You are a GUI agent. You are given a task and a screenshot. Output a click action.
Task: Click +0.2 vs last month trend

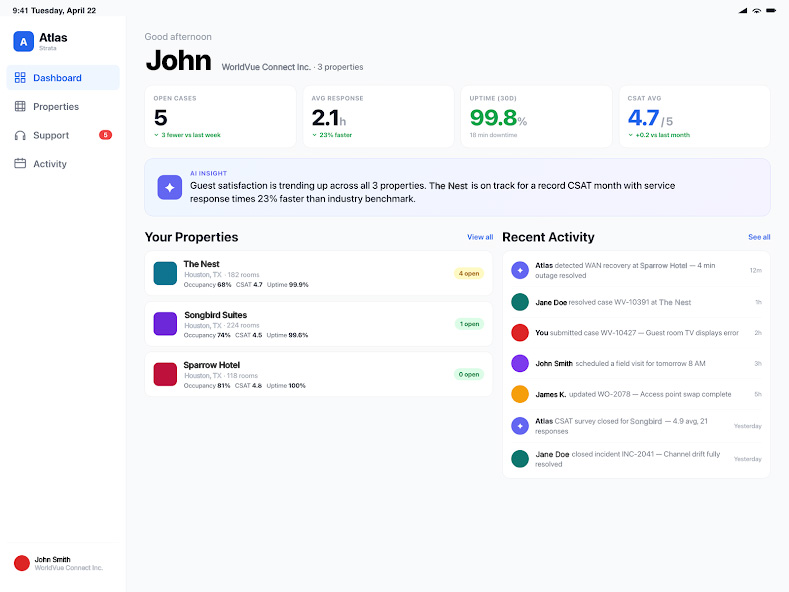point(659,135)
